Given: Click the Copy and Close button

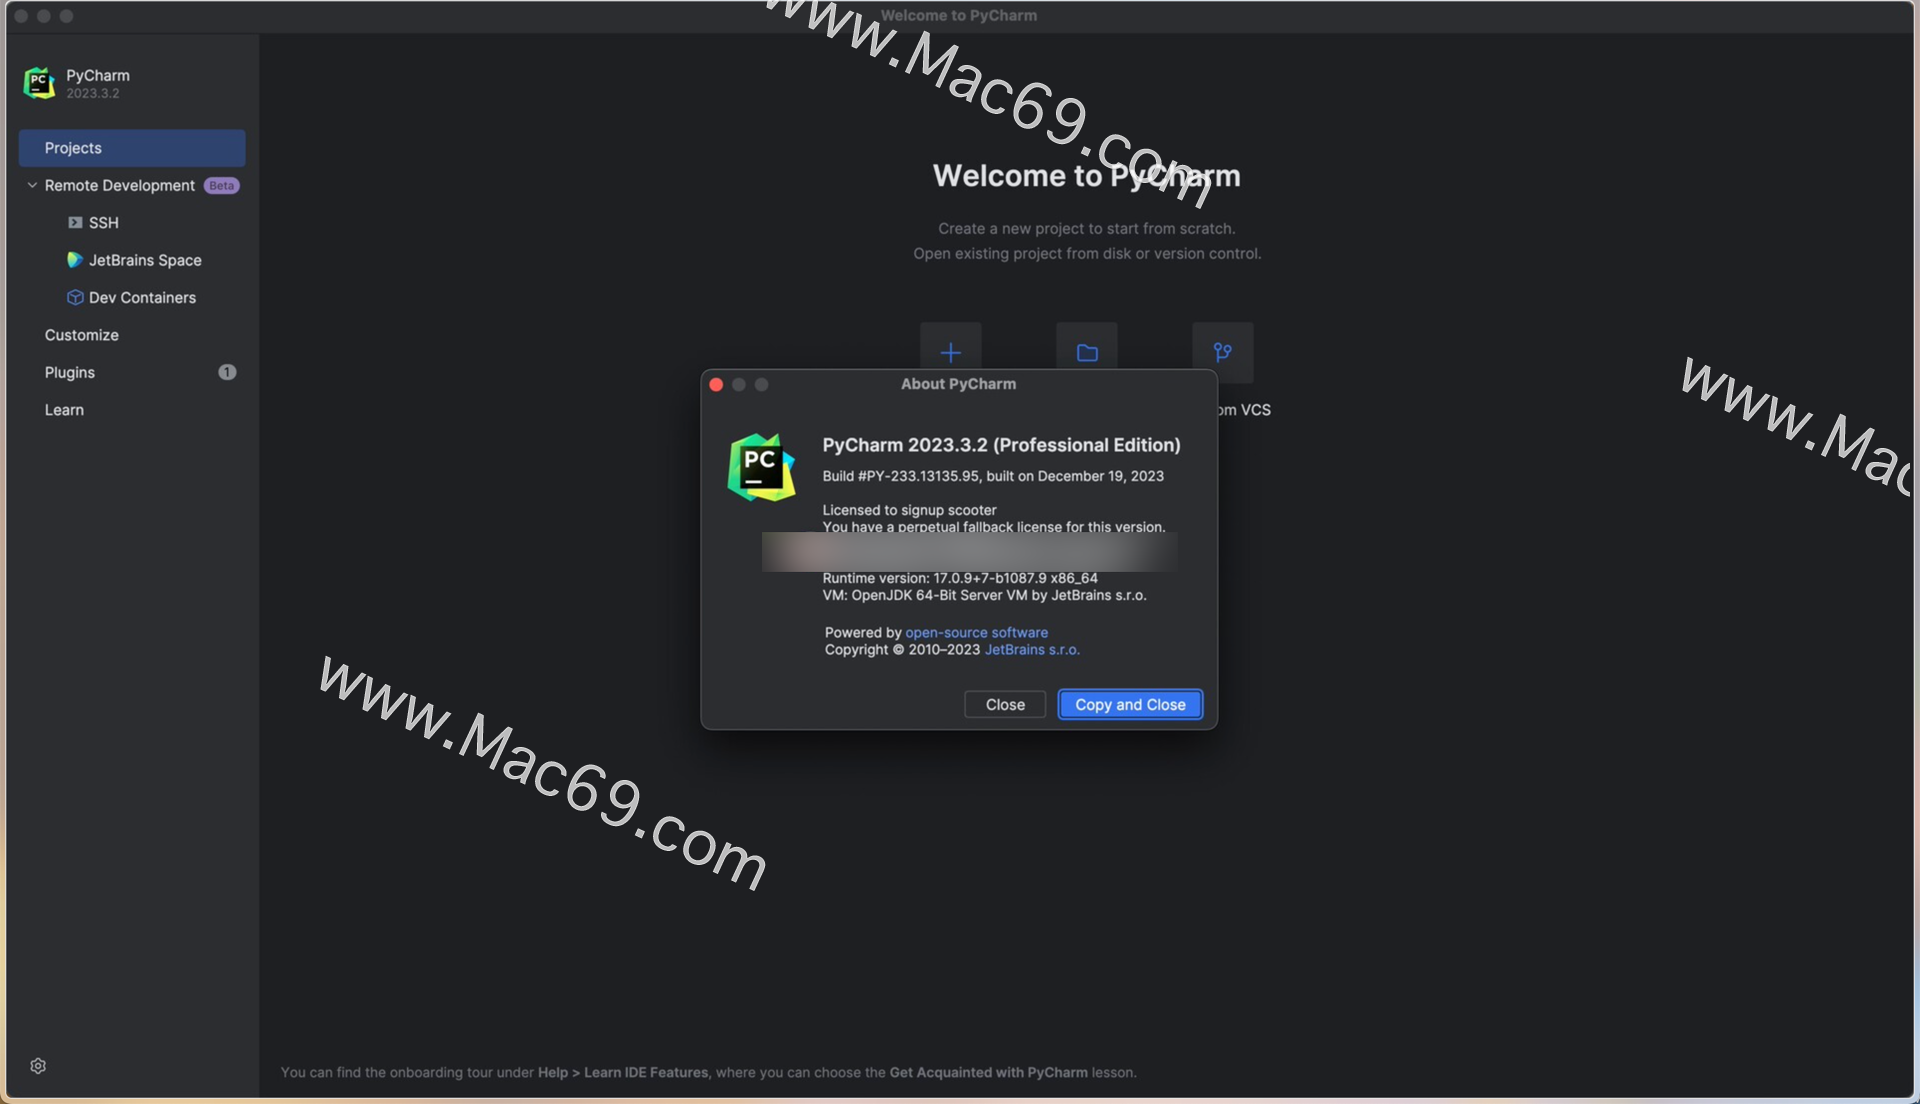Looking at the screenshot, I should click(x=1130, y=703).
